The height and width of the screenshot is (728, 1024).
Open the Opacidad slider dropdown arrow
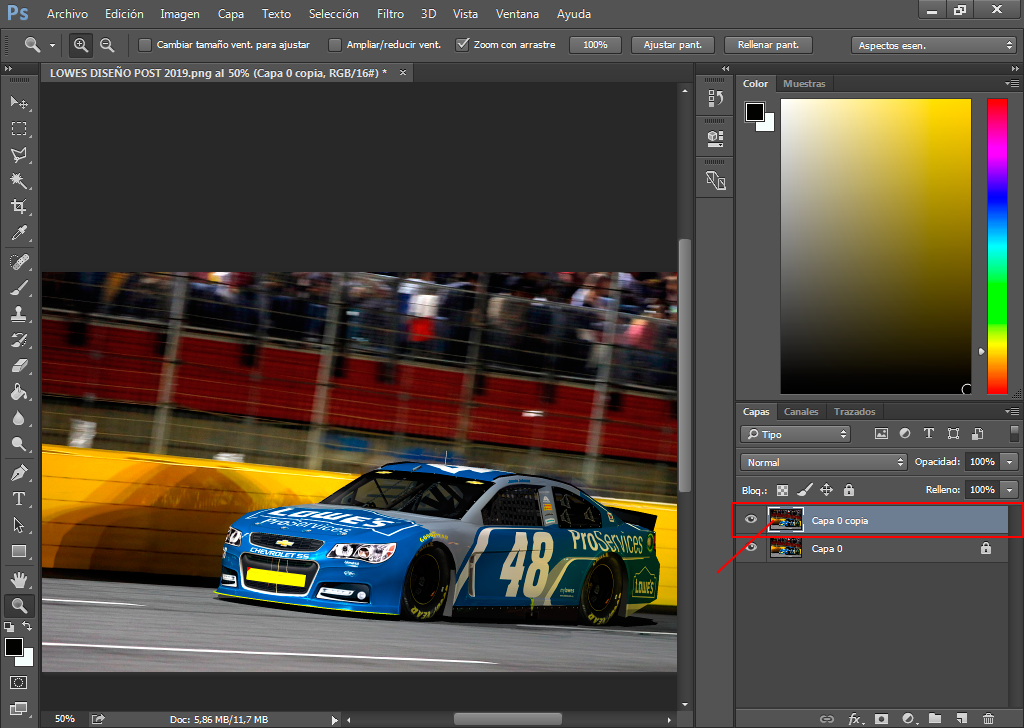click(x=1010, y=462)
